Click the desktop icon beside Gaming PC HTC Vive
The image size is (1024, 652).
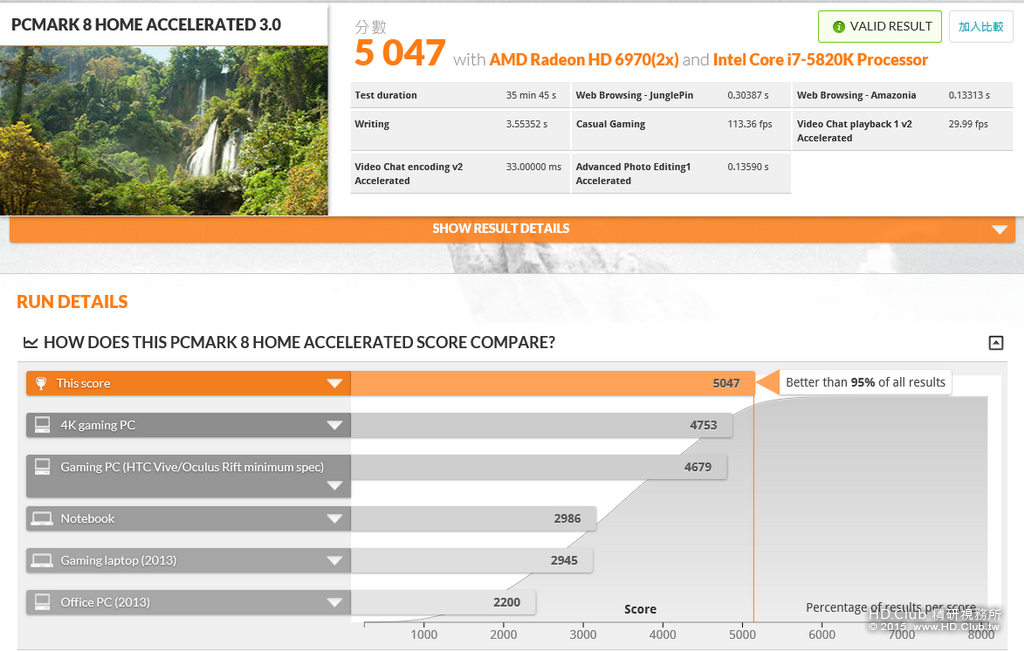click(x=42, y=467)
